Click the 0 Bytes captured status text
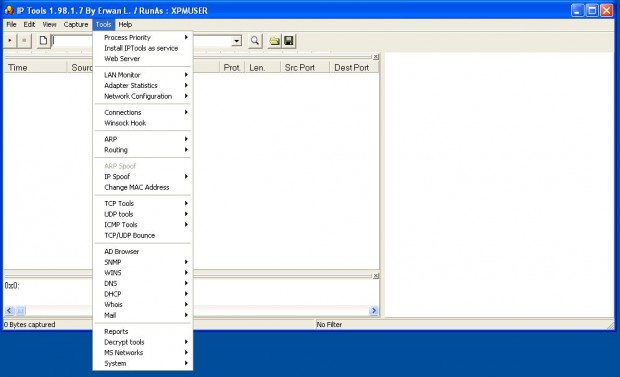The image size is (620, 377). pos(30,324)
